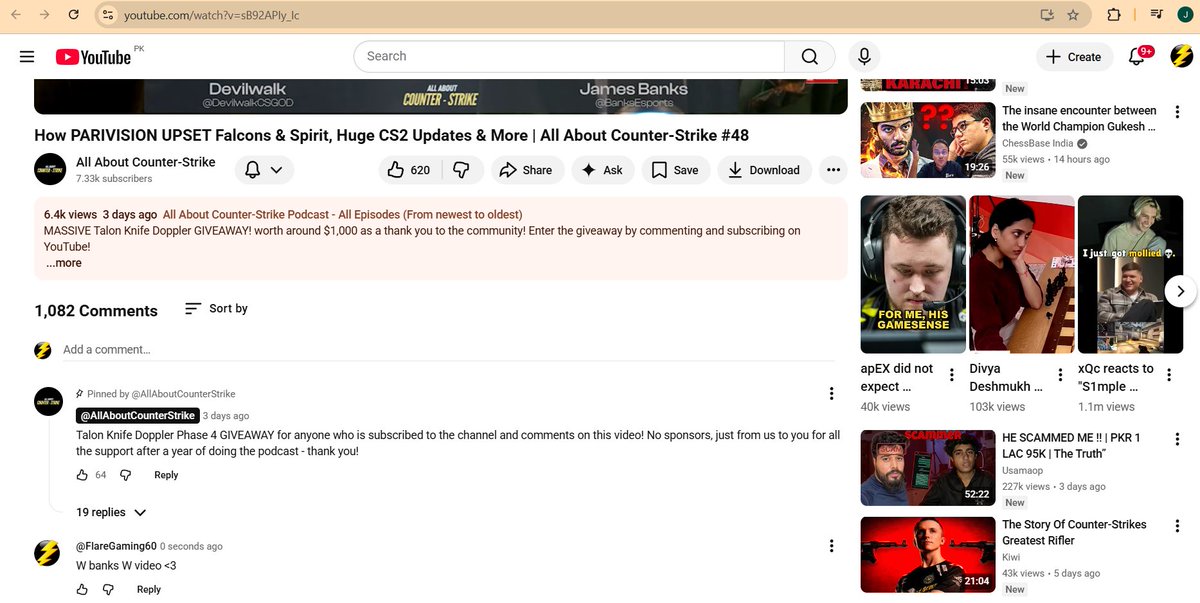Image resolution: width=1200 pixels, height=603 pixels.
Task: Start voice search with the microphone
Action: [864, 57]
